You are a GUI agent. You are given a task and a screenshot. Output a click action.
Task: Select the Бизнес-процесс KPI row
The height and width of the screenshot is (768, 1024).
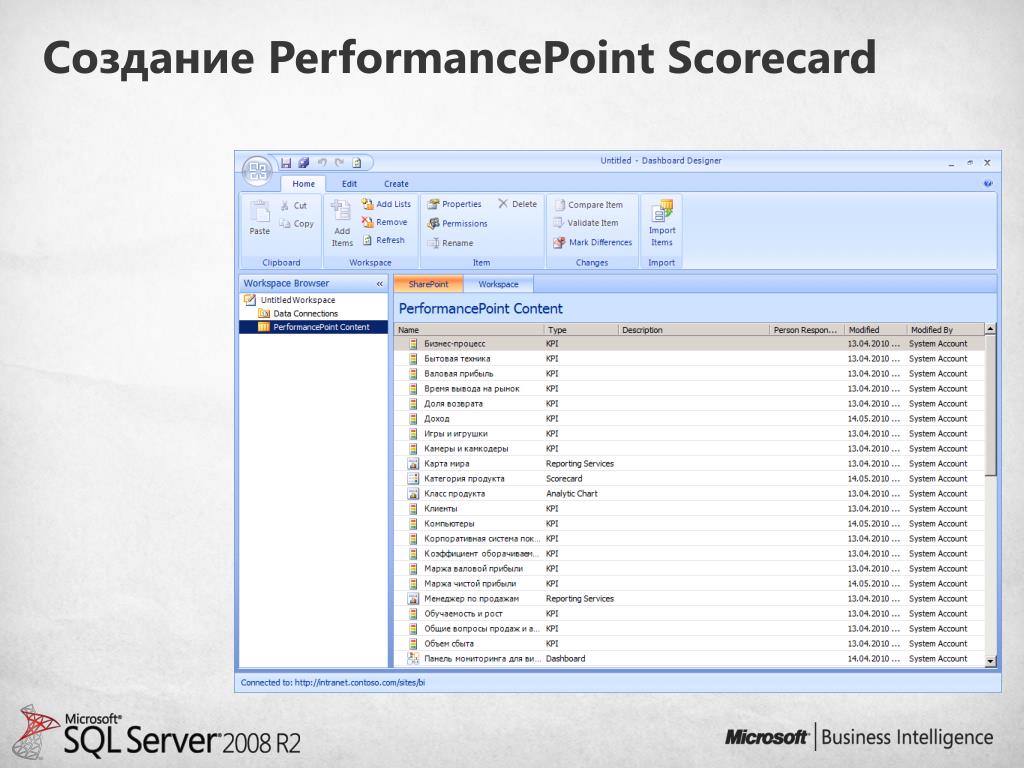(689, 344)
